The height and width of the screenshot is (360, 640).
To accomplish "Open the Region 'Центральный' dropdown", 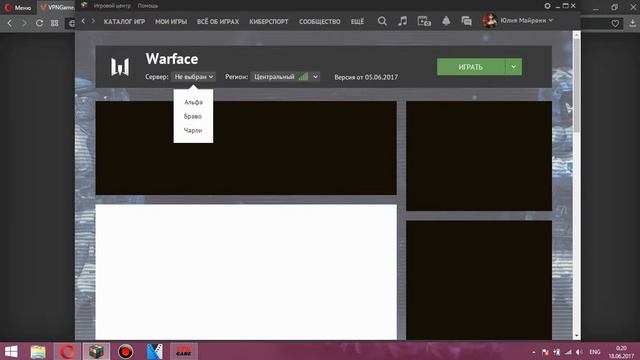I will tap(285, 77).
